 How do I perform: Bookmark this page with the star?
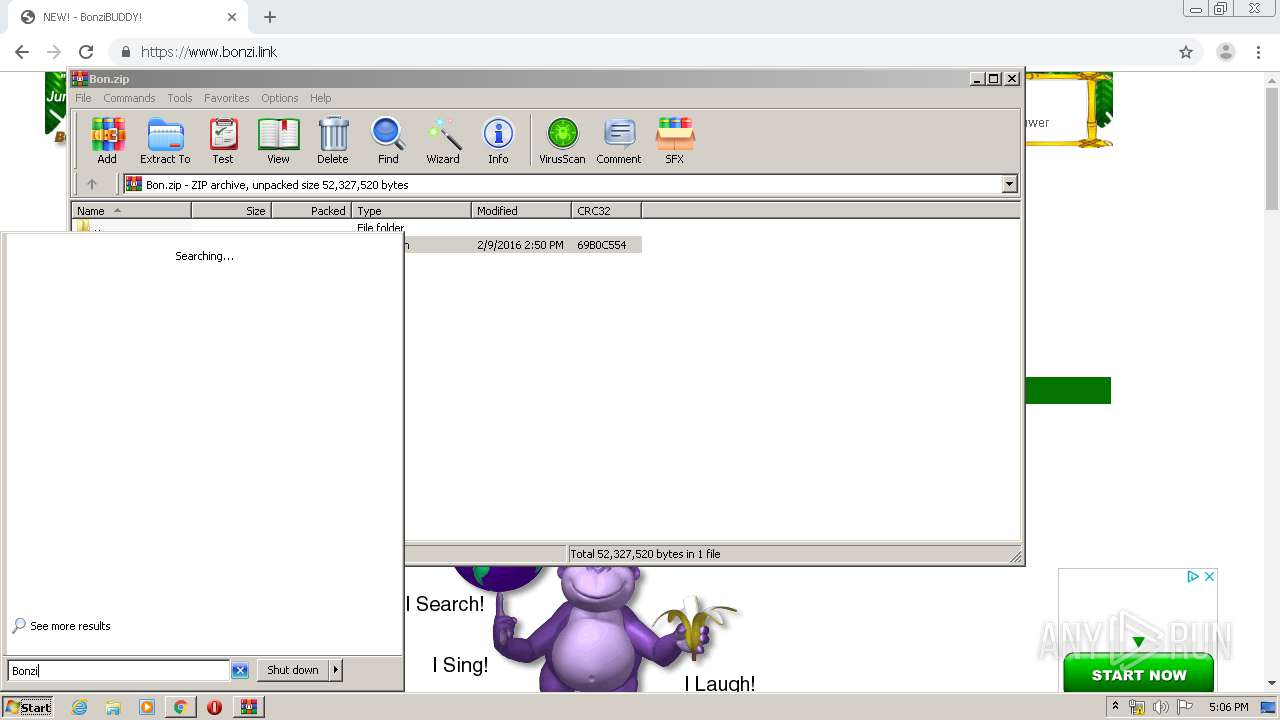(1186, 52)
